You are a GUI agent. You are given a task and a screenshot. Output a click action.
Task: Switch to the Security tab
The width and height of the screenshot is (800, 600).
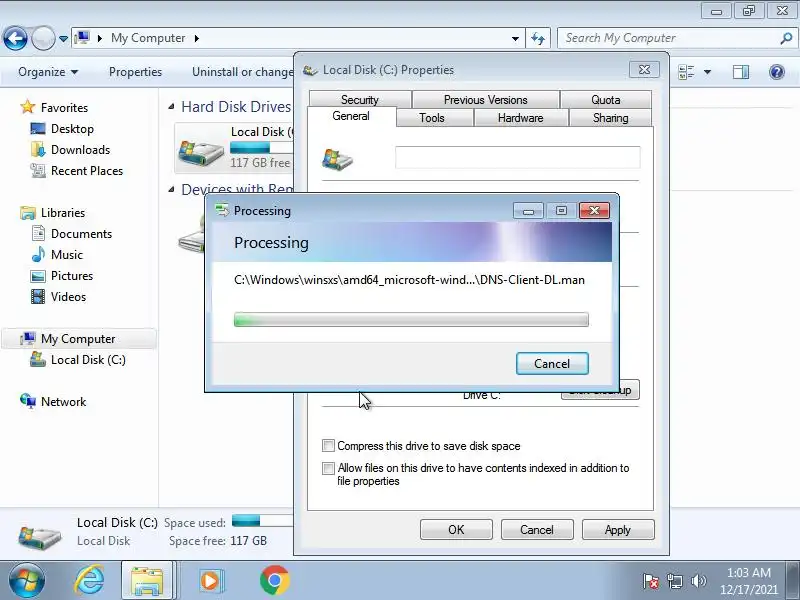[x=360, y=99]
